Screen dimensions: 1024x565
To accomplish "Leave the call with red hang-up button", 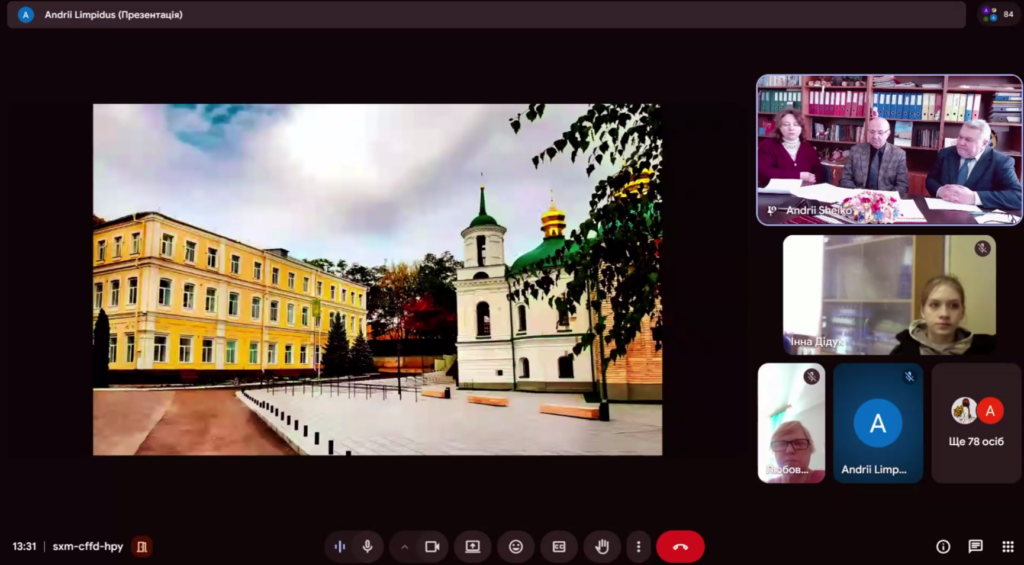I will pyautogui.click(x=680, y=546).
